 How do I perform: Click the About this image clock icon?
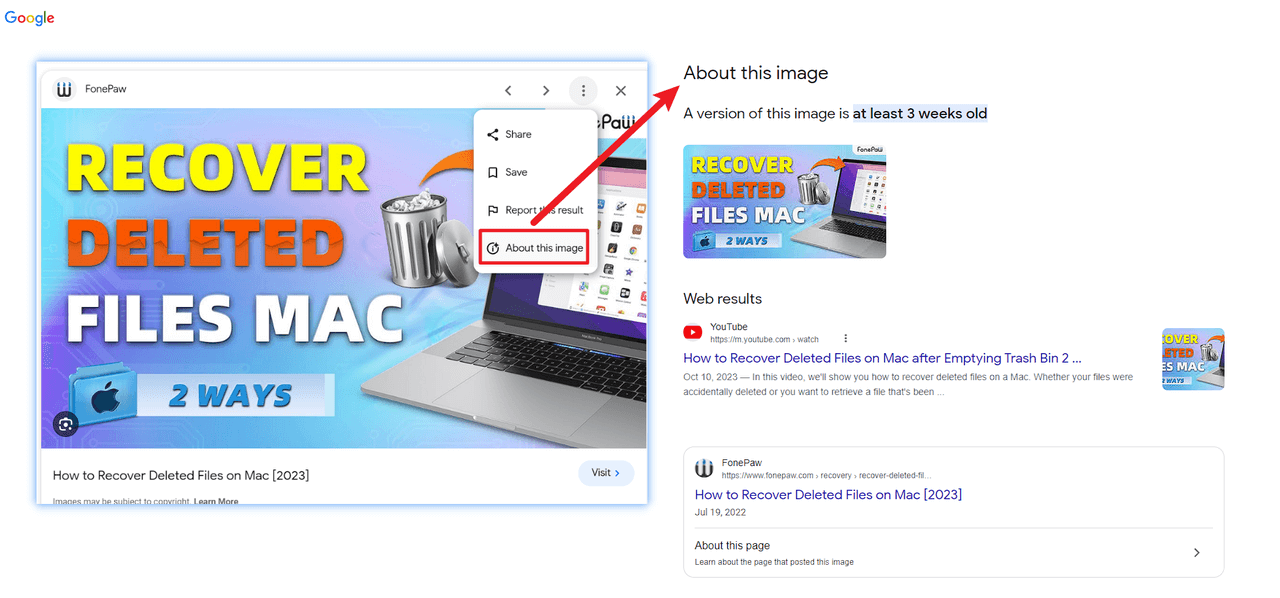tap(492, 248)
